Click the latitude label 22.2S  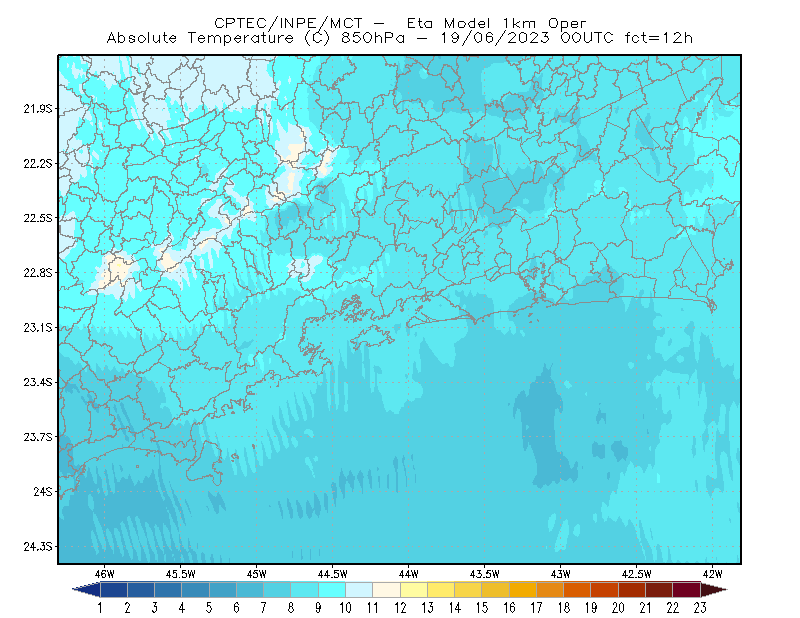tap(38, 163)
